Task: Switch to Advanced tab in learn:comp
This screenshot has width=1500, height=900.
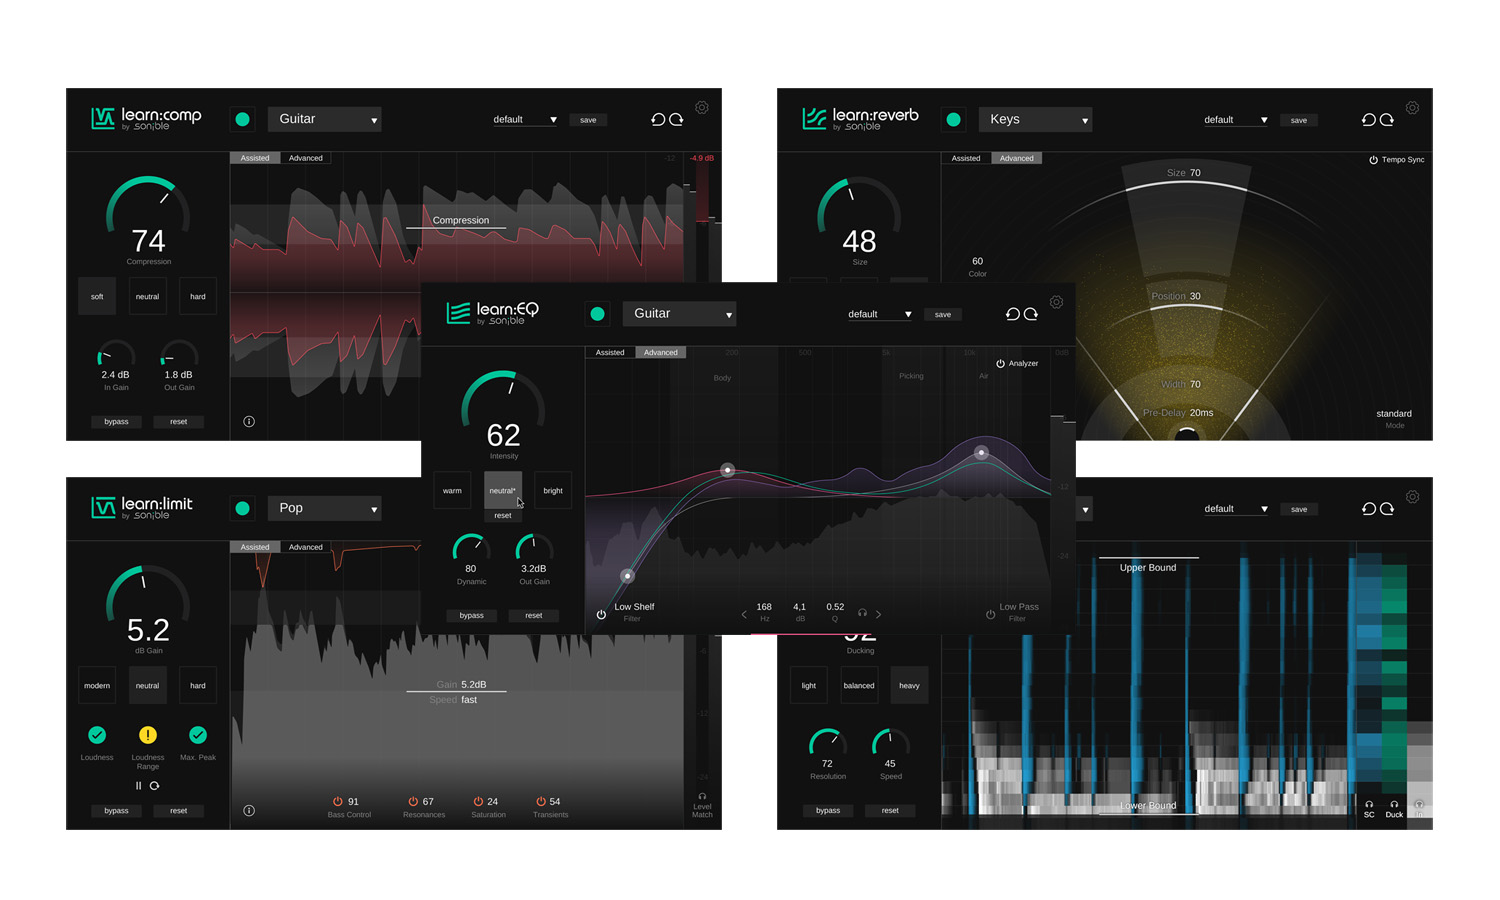Action: (x=306, y=158)
